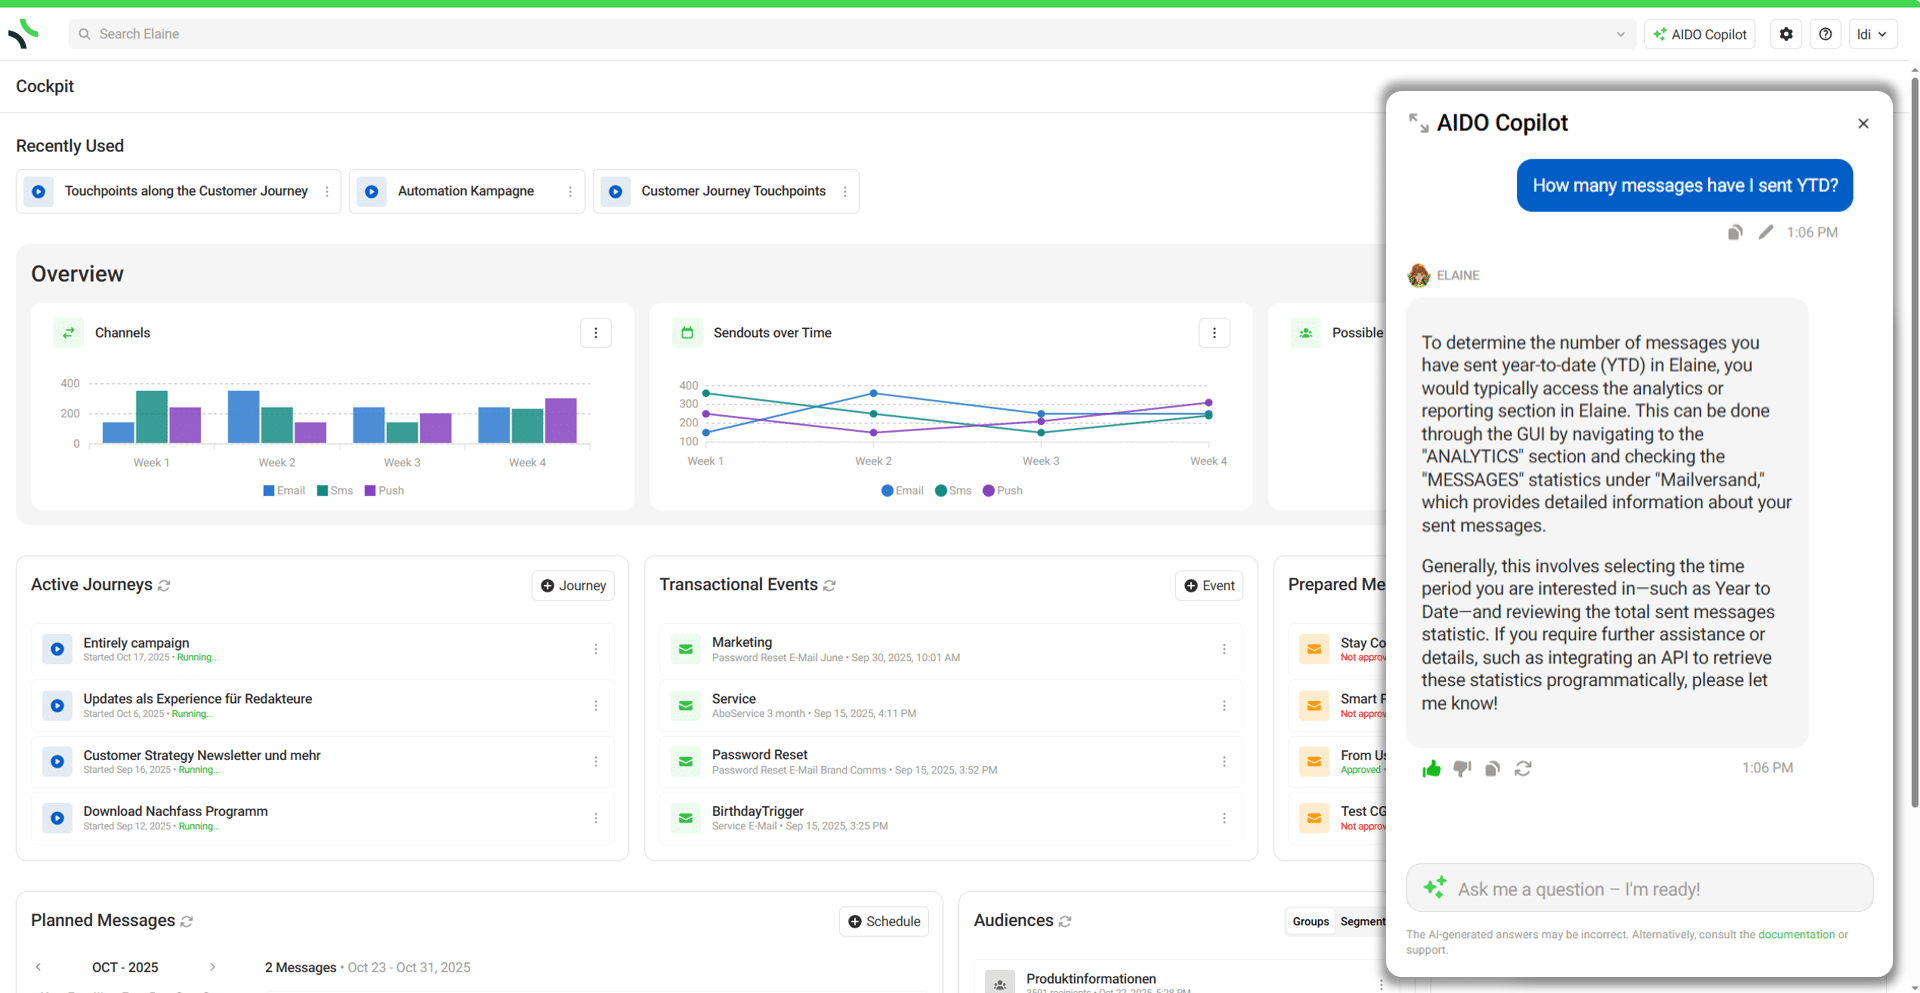Regenerate Elaine's answer
1920x993 pixels.
click(1523, 768)
